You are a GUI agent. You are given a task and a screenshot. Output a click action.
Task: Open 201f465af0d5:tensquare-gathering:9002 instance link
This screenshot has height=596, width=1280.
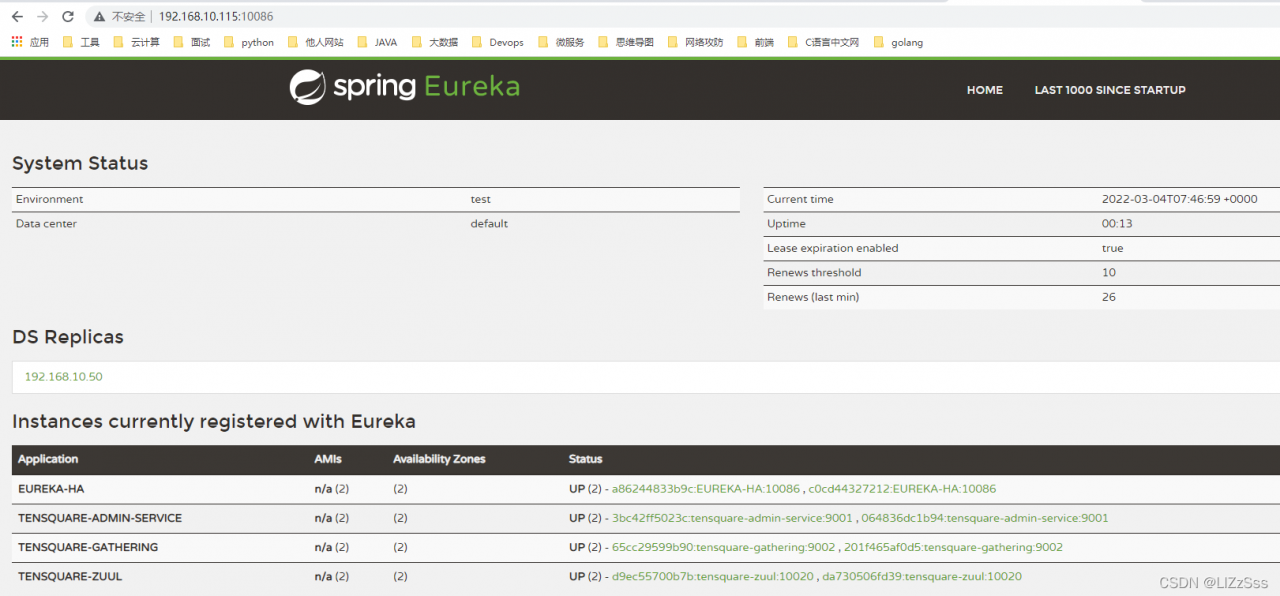[954, 547]
